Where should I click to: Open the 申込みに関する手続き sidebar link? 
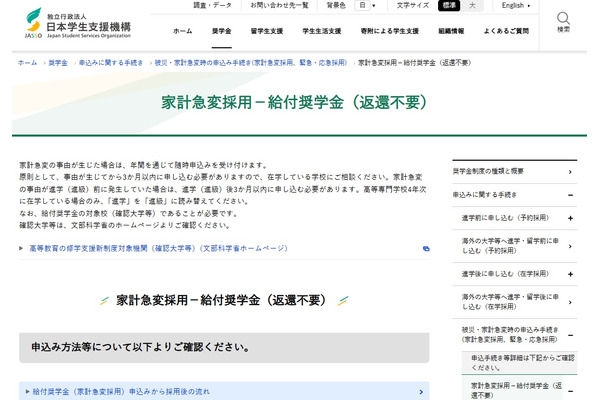(484, 195)
